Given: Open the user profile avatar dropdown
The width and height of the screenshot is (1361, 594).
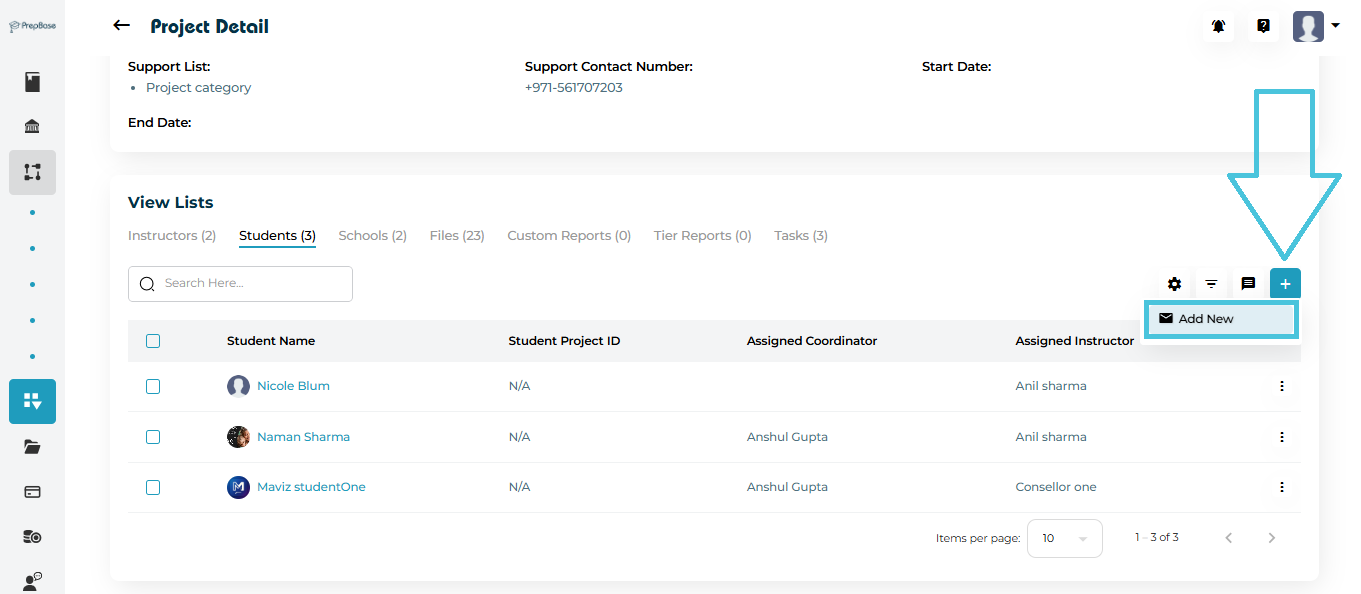Looking at the screenshot, I should 1315,27.
